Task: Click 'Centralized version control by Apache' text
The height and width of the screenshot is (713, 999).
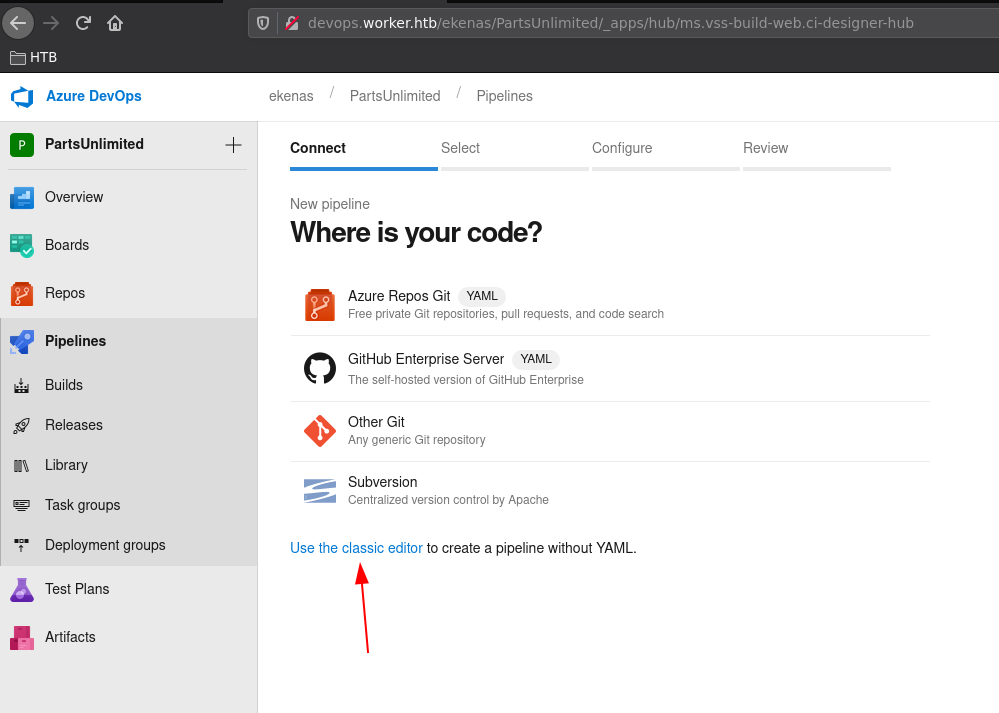Action: click(x=448, y=500)
